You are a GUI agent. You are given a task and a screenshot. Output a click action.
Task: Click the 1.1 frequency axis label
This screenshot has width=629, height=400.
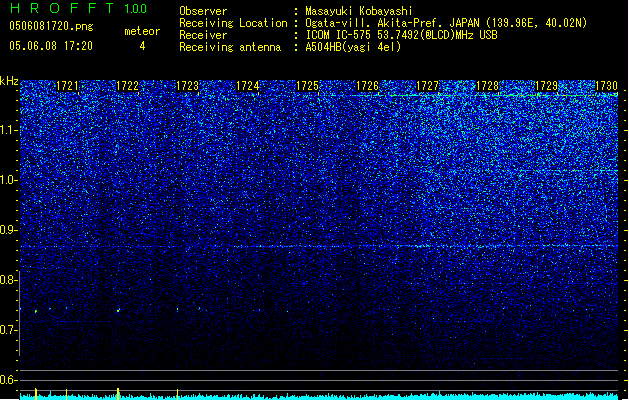(x=8, y=130)
